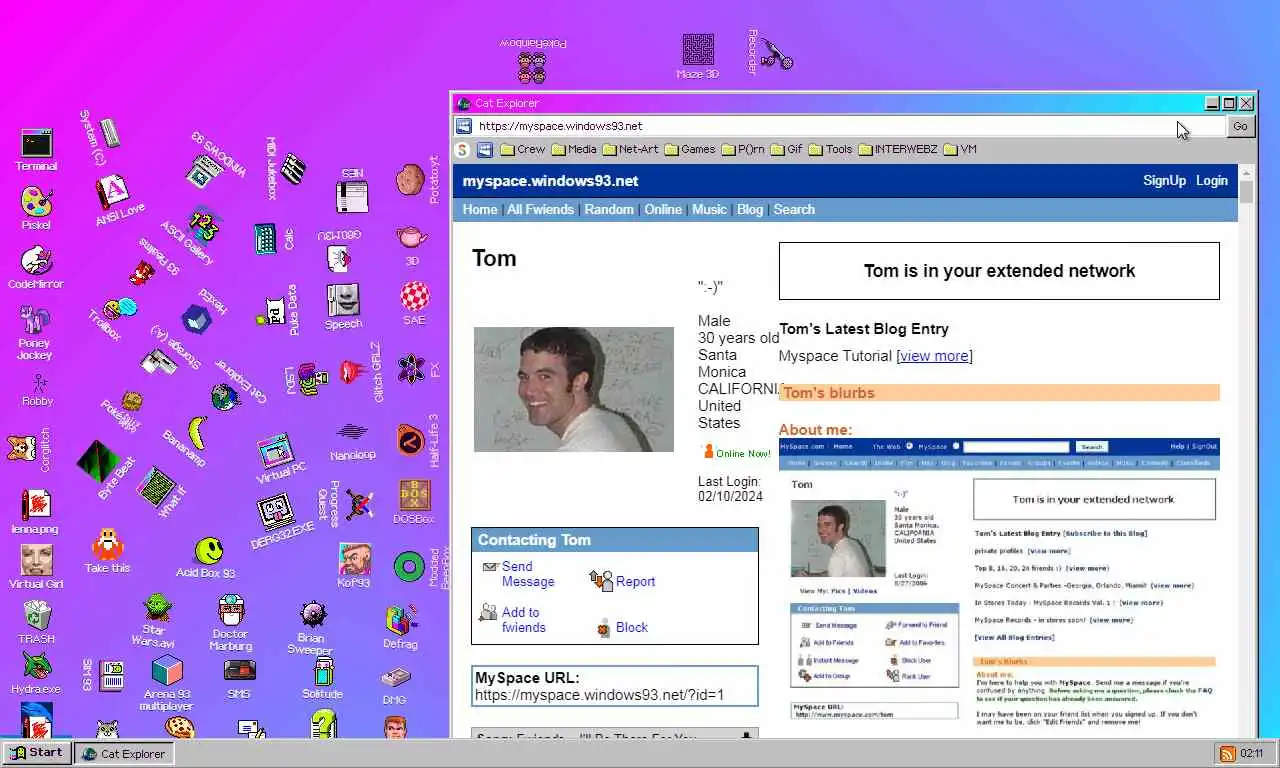Open the Star Wars.avi icon

point(156,622)
